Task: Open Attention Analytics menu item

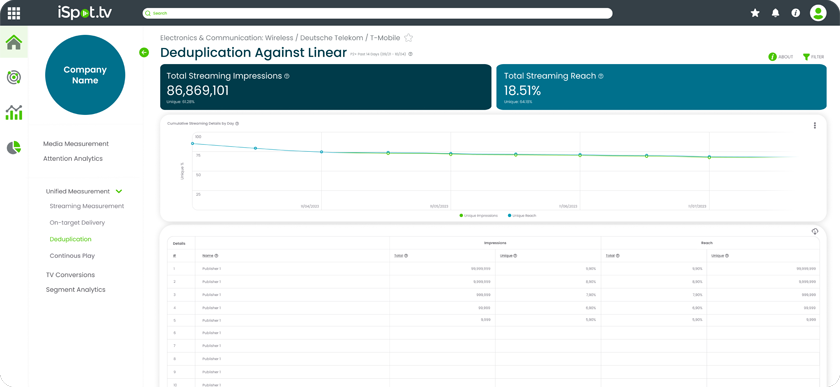Action: [x=72, y=159]
